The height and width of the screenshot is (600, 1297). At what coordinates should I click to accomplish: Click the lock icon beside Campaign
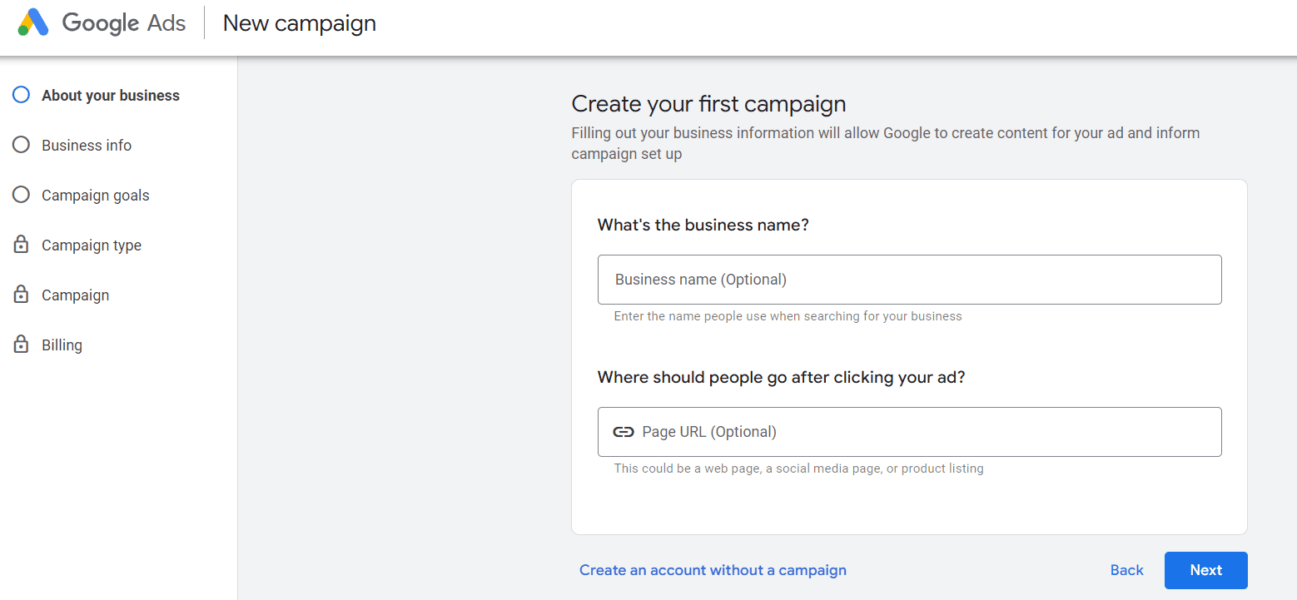click(x=21, y=295)
